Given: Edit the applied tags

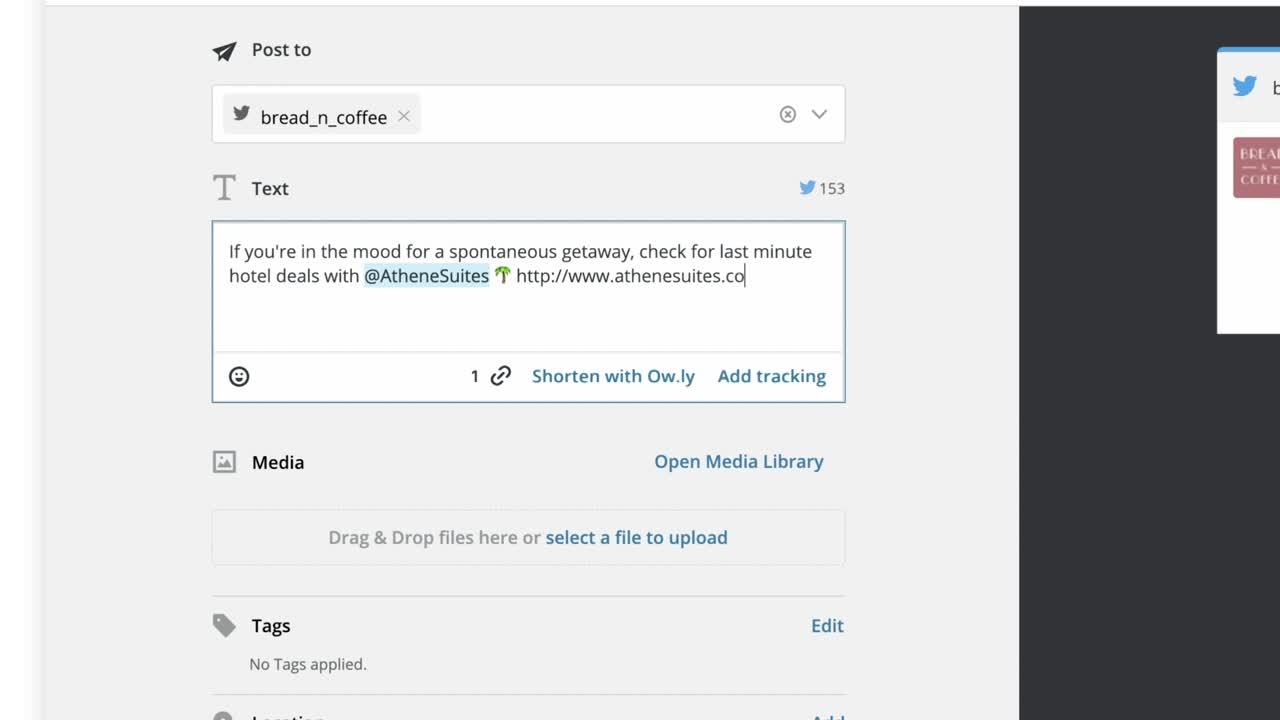Looking at the screenshot, I should coord(827,626).
